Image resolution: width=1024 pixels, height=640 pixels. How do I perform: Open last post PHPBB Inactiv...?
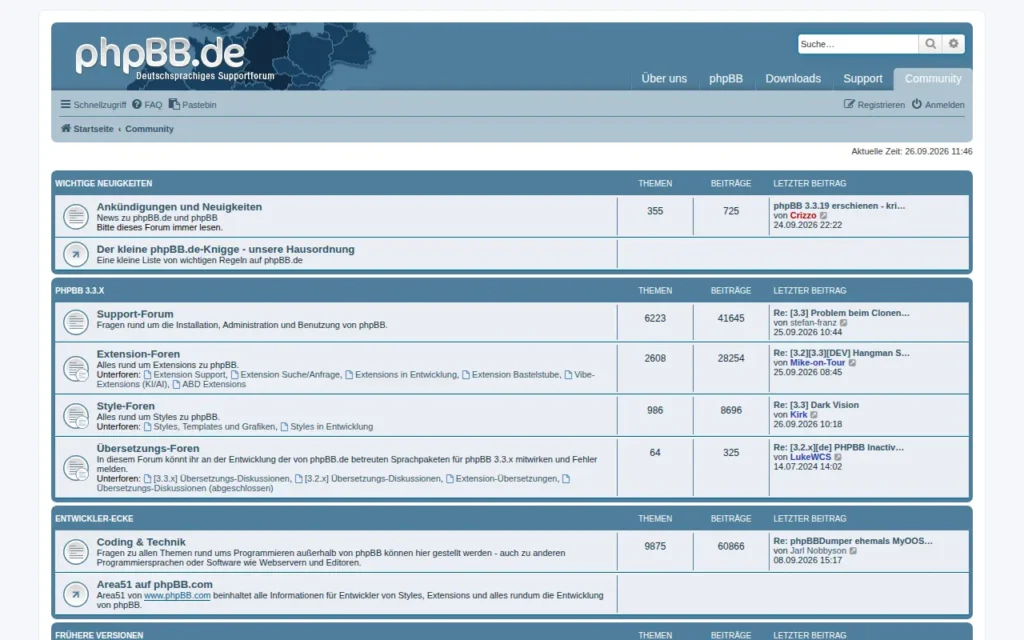pyautogui.click(x=839, y=447)
